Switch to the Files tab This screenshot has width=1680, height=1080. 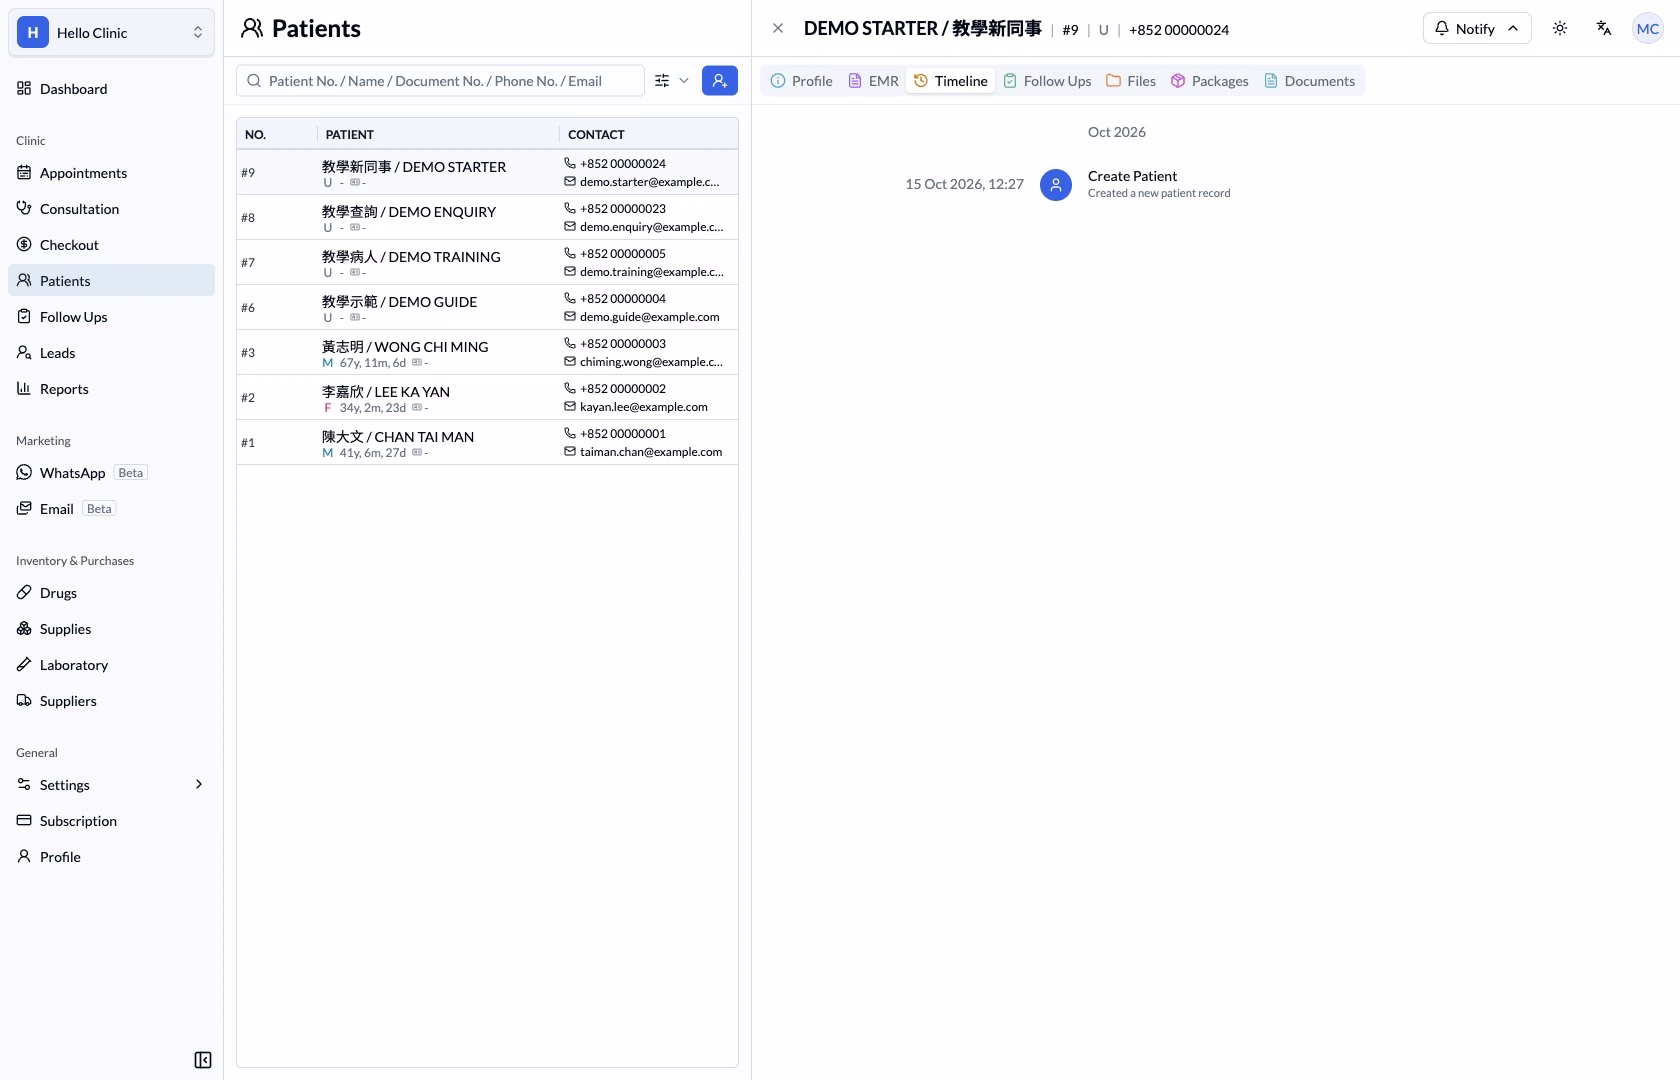[x=1131, y=81]
